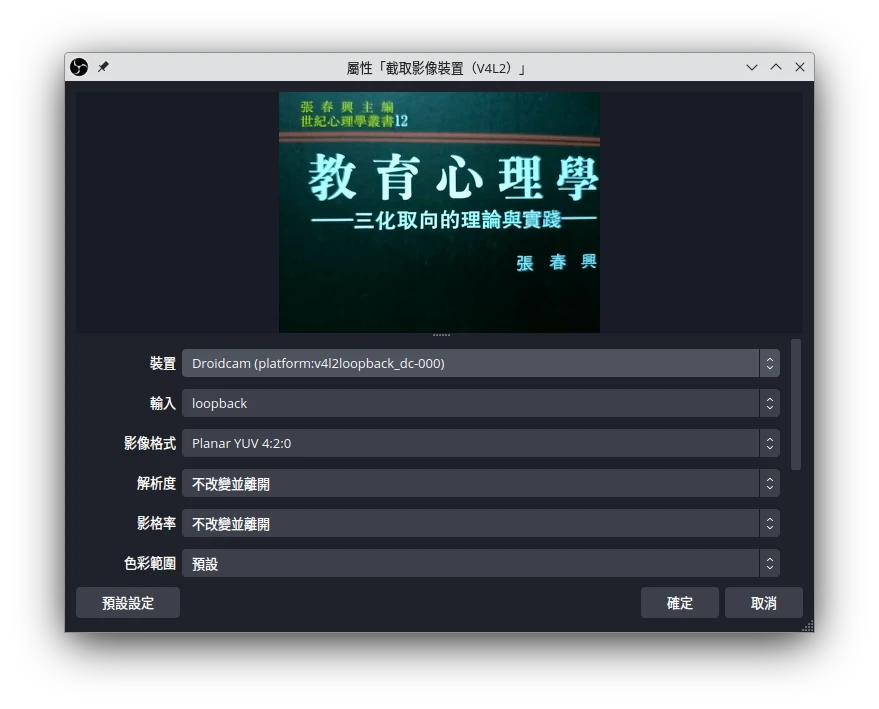Image resolution: width=879 pixels, height=709 pixels.
Task: Click the resize grip at dialog corner
Action: pos(808,626)
